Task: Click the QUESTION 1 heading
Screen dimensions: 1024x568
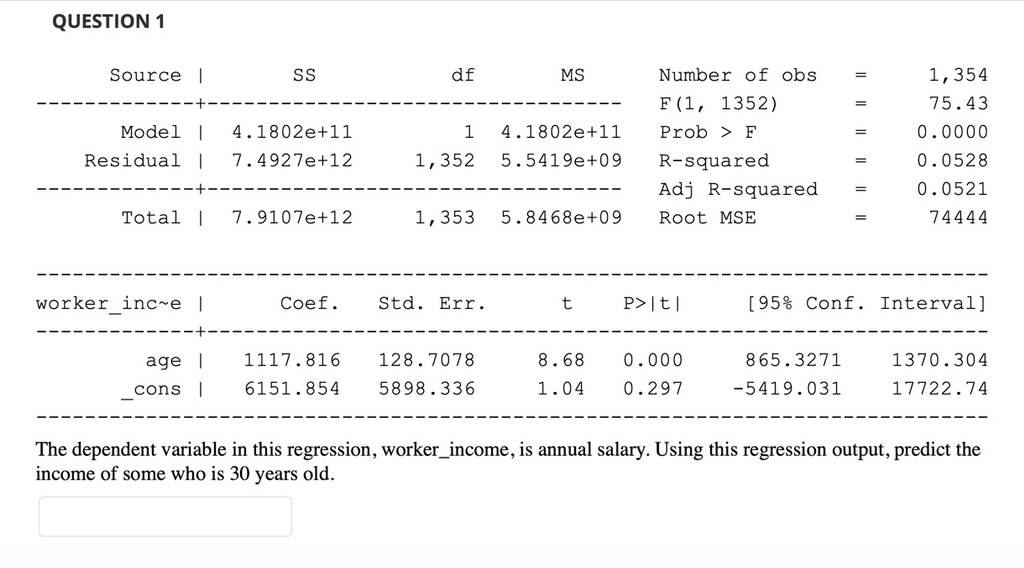Action: [x=108, y=22]
